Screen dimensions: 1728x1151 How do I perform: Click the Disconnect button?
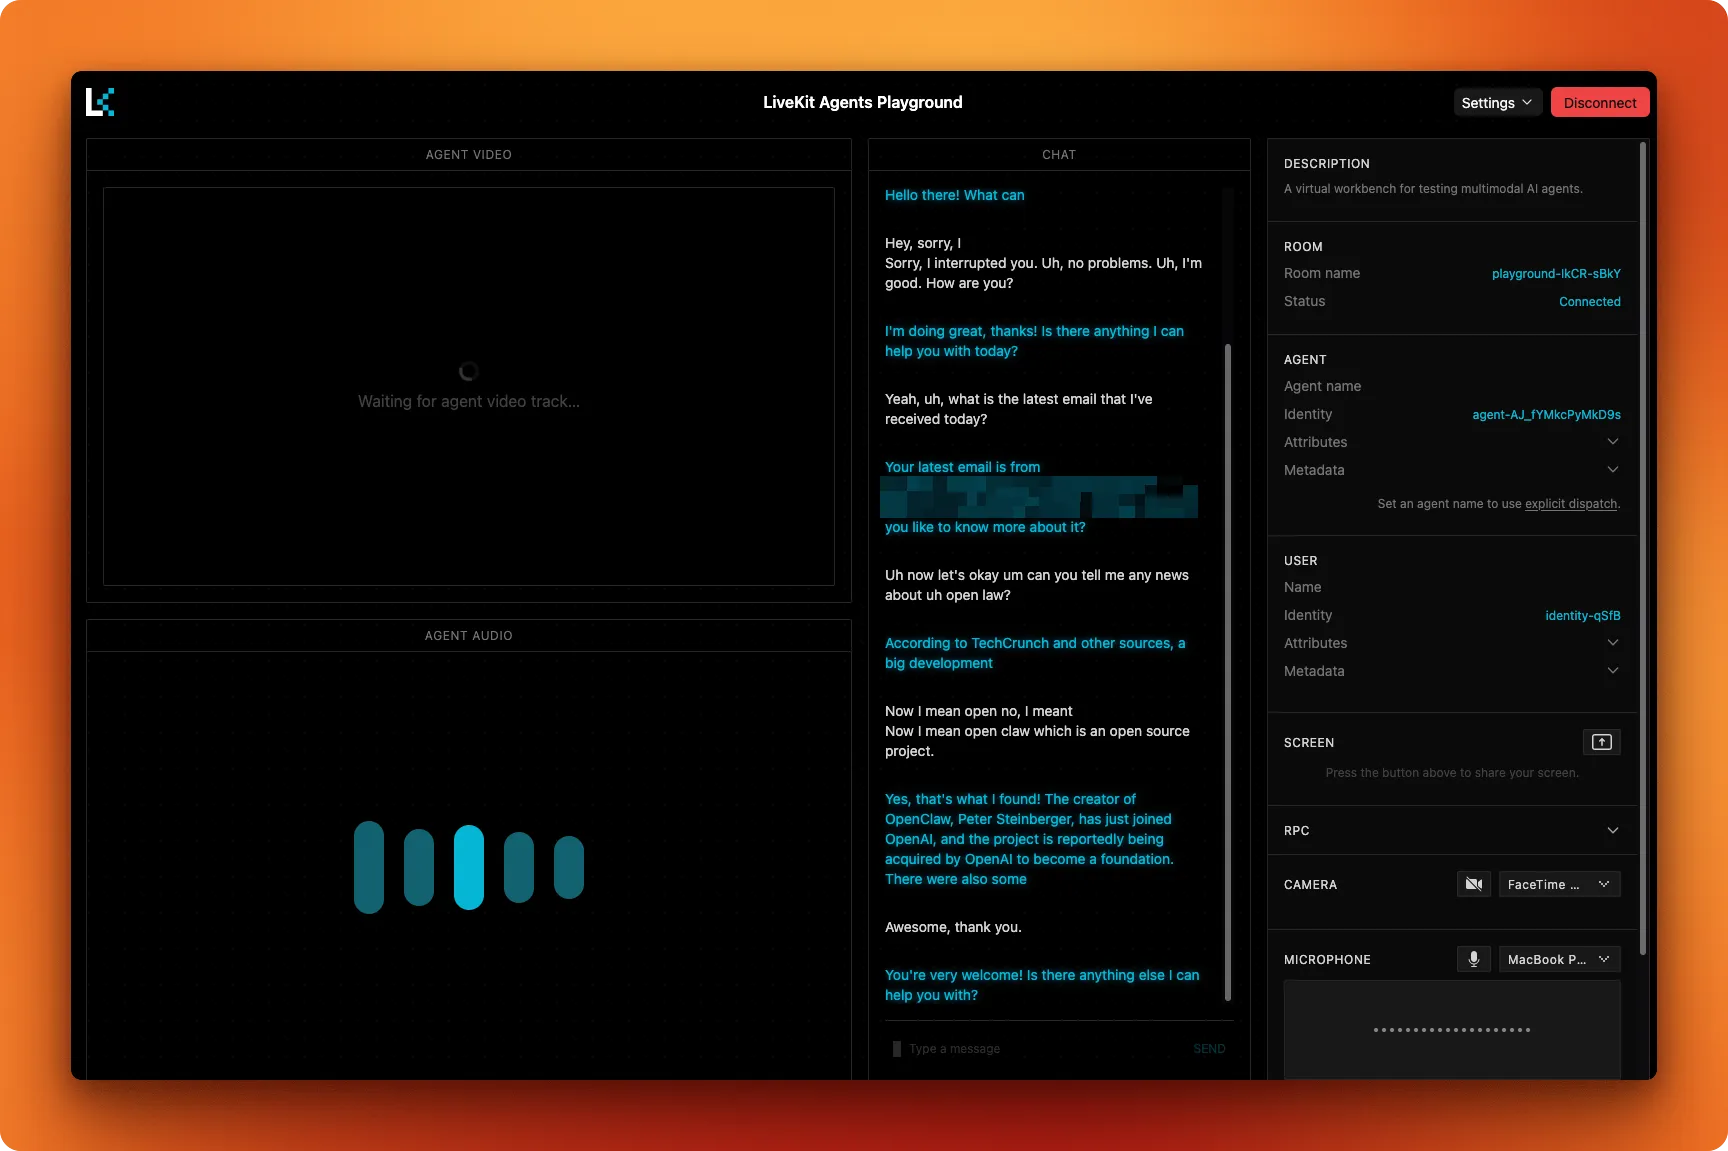[x=1599, y=102]
